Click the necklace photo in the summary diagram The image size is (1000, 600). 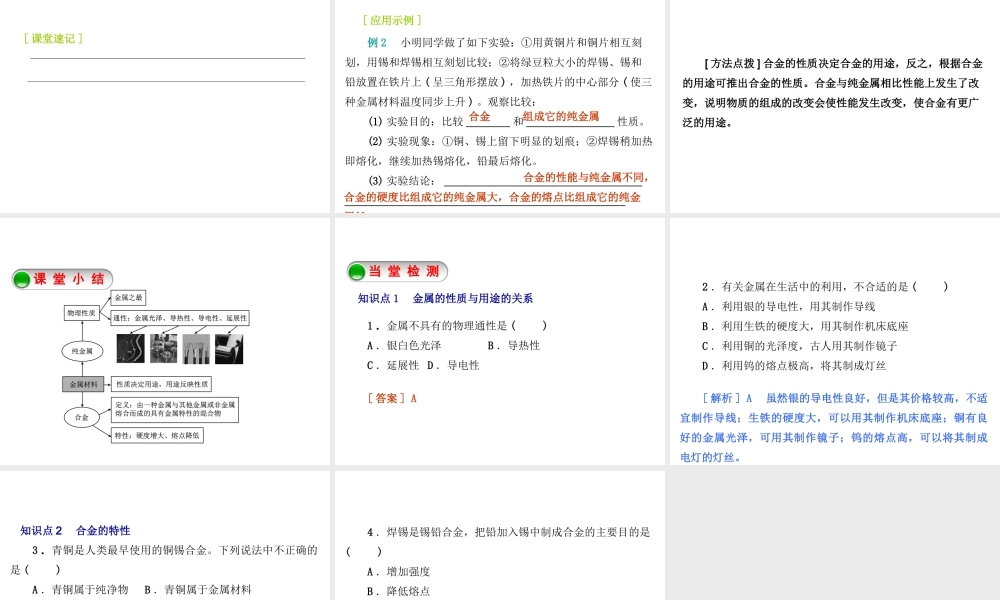click(x=131, y=349)
